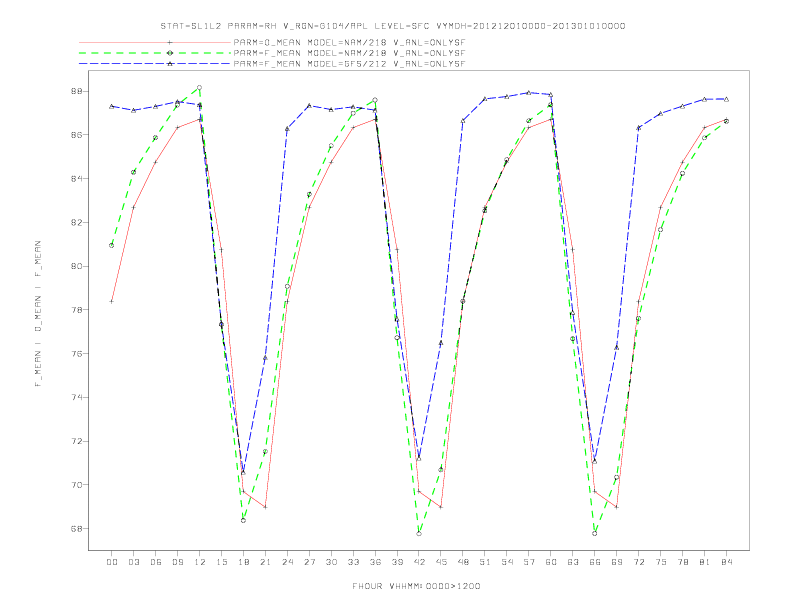The image size is (792, 612).
Task: Click x-axis tick label 72
Action: 639,562
